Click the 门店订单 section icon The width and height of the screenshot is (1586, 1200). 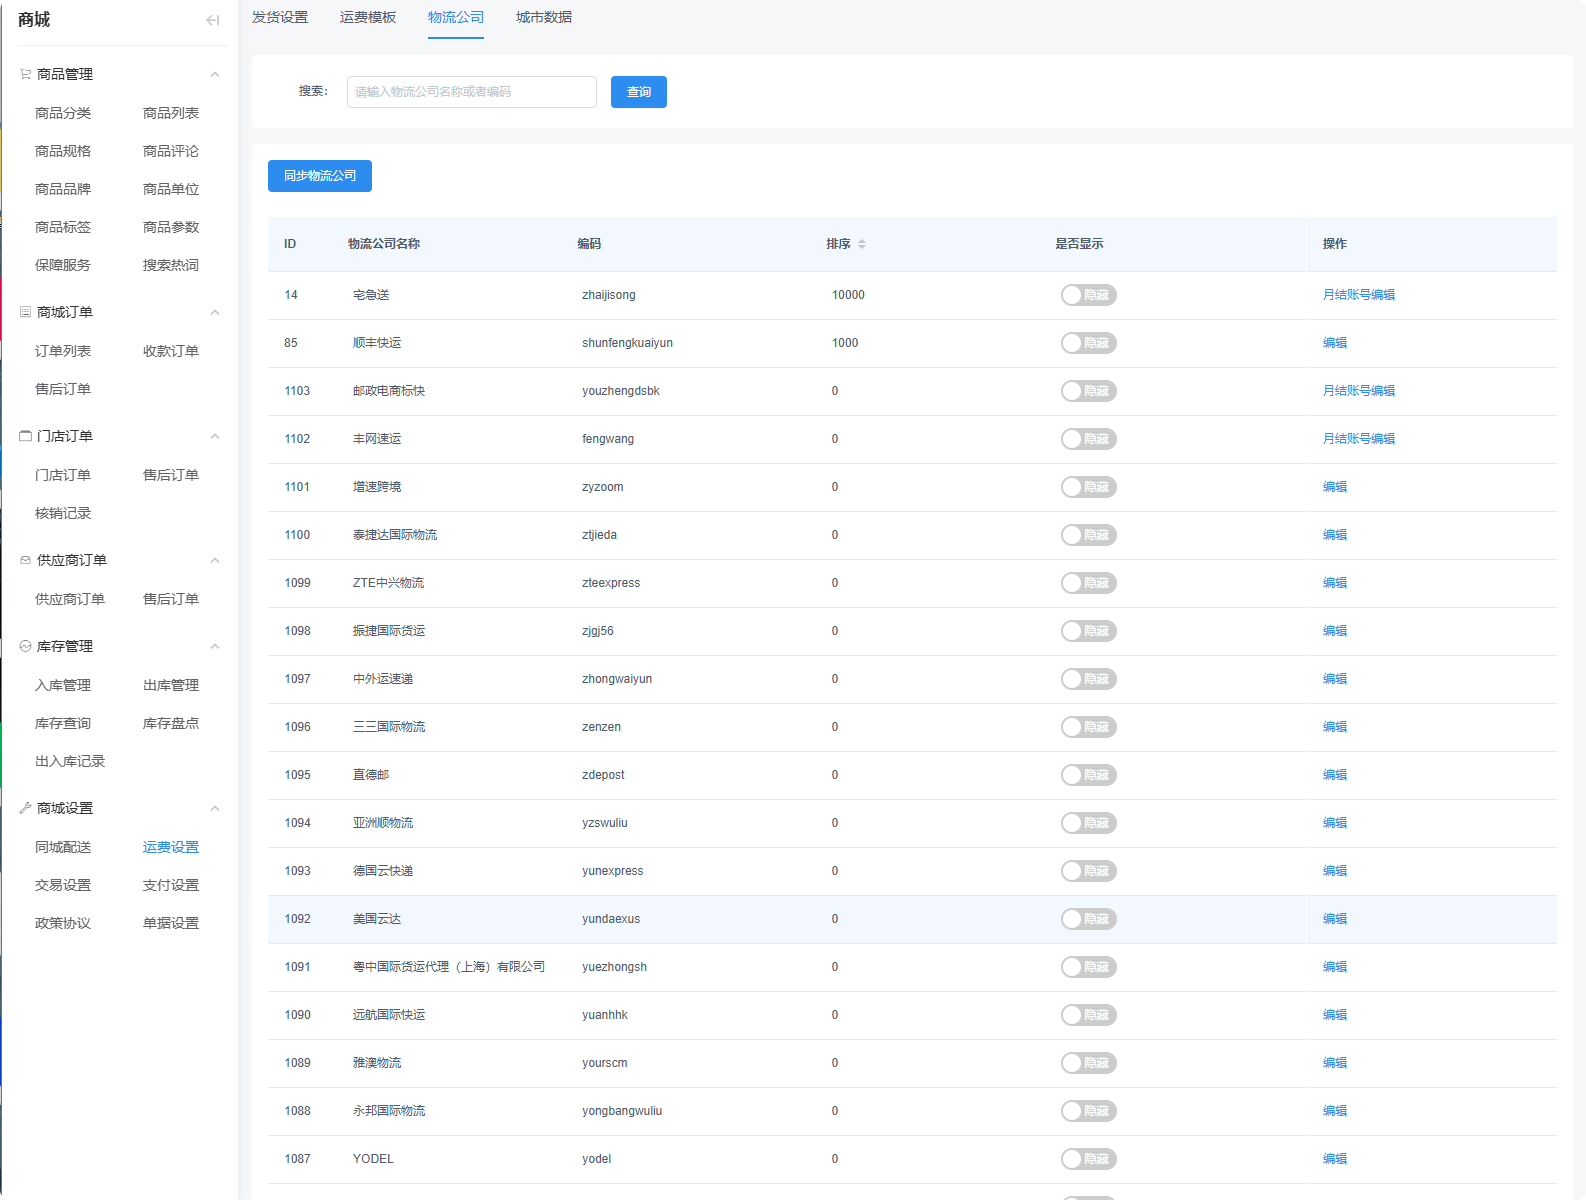coord(25,436)
